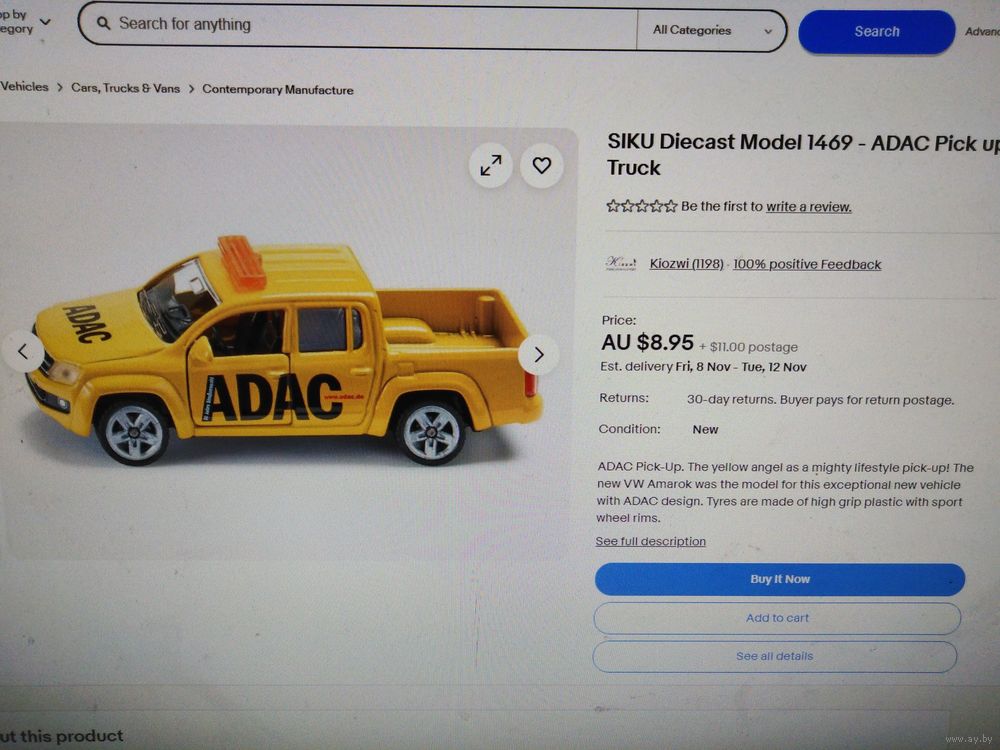Open the All Categories dropdown
This screenshot has height=750, width=1000.
[712, 30]
